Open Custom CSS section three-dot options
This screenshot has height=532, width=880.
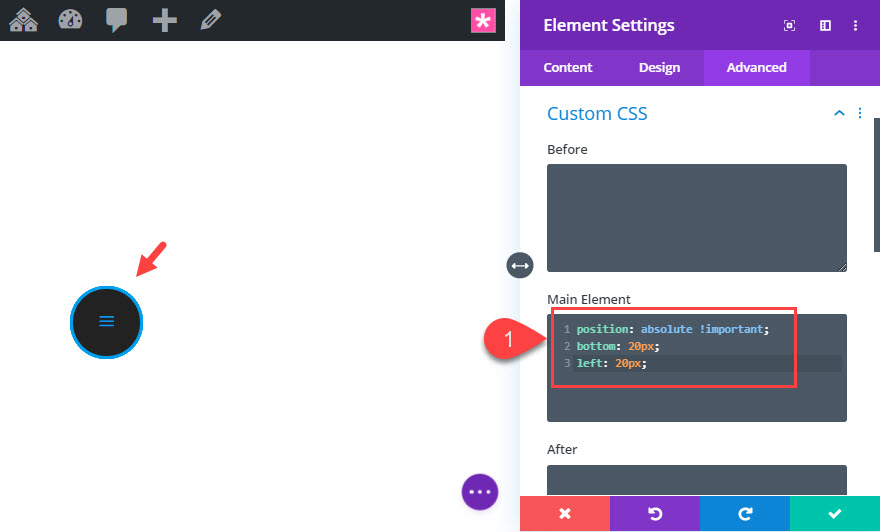tap(860, 113)
